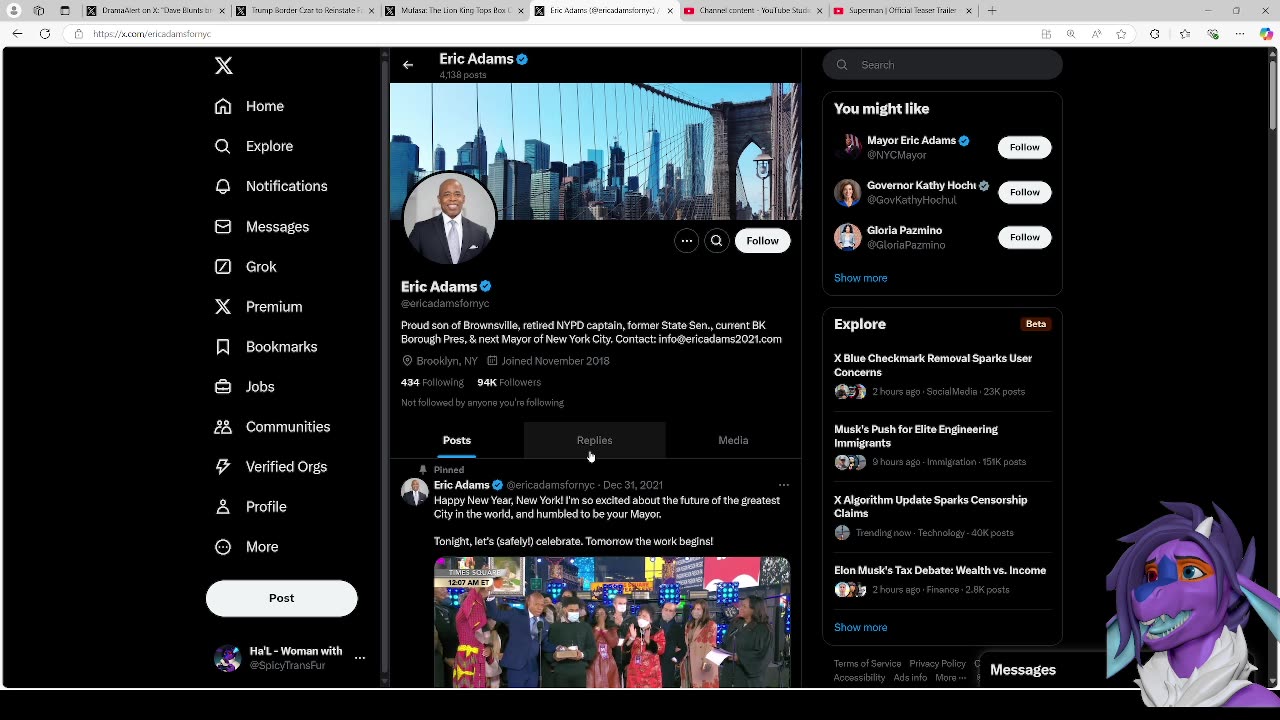Open 94K Followers list
Viewport: 1280px width, 720px height.
(x=509, y=382)
